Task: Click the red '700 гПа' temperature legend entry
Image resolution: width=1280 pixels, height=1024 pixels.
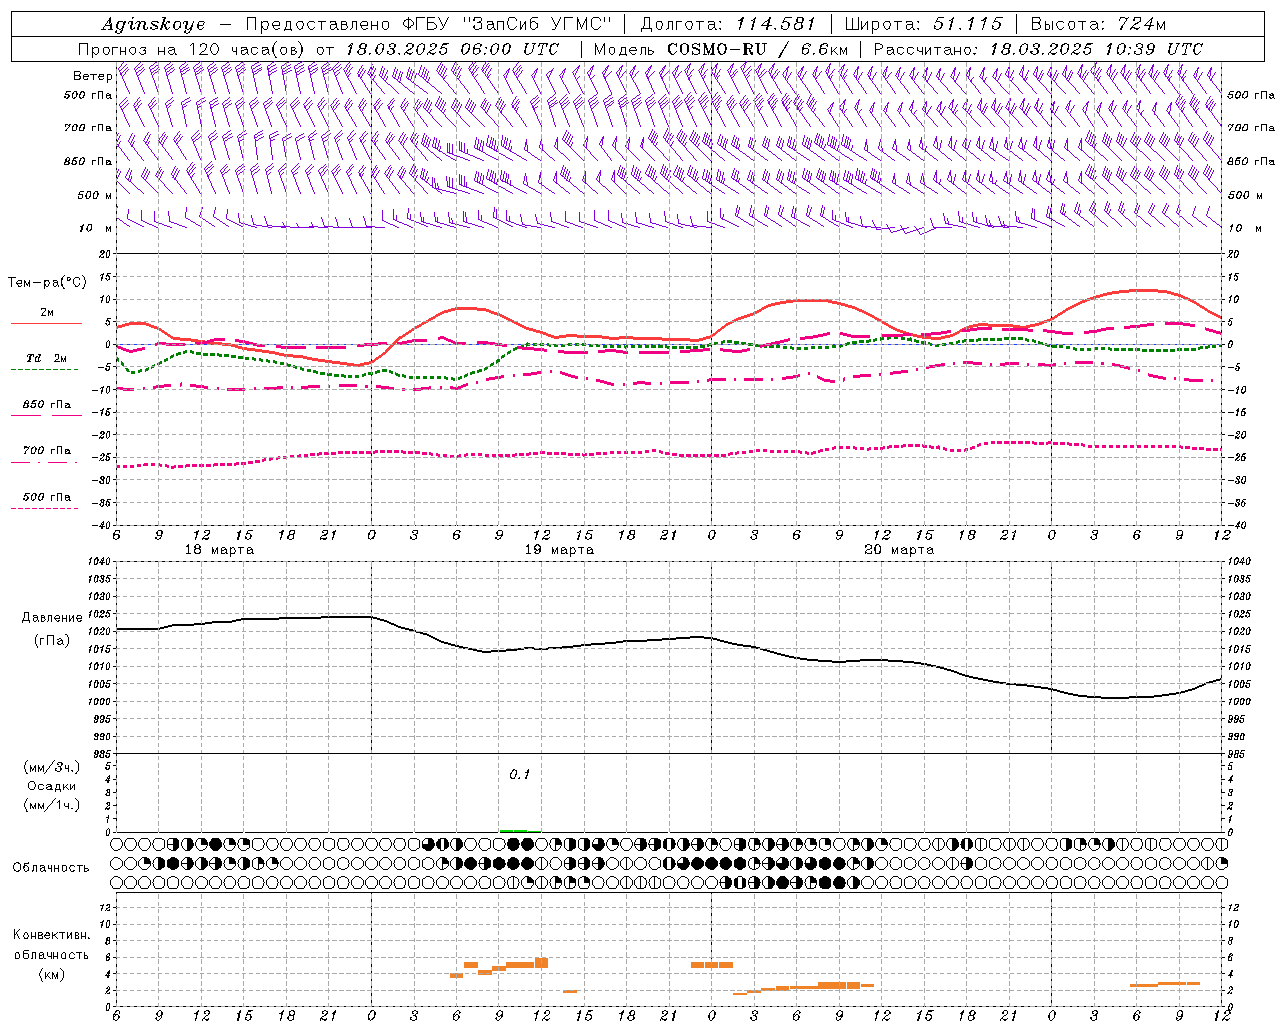Action: coord(47,451)
